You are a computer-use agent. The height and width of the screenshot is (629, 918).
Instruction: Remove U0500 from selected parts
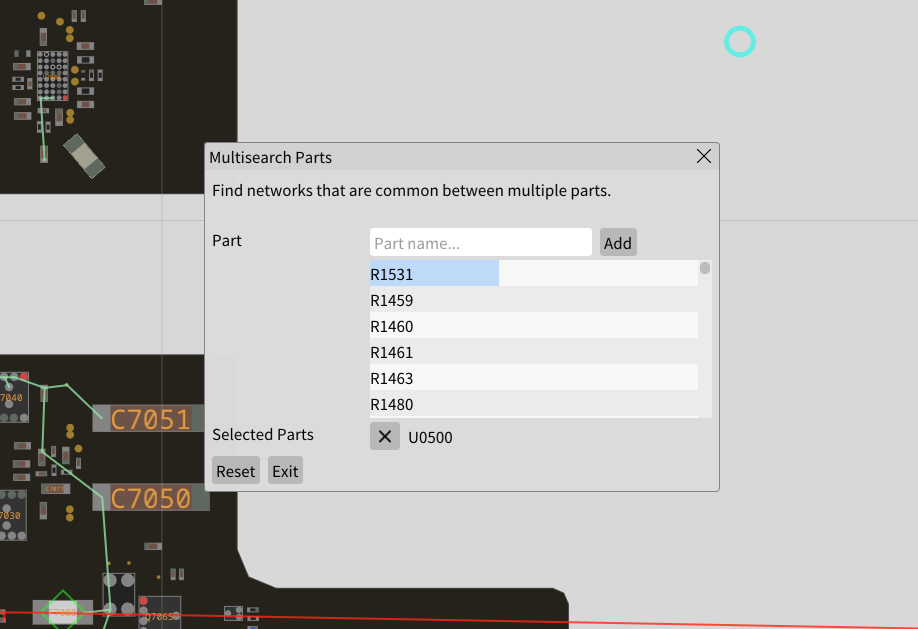[x=385, y=436]
